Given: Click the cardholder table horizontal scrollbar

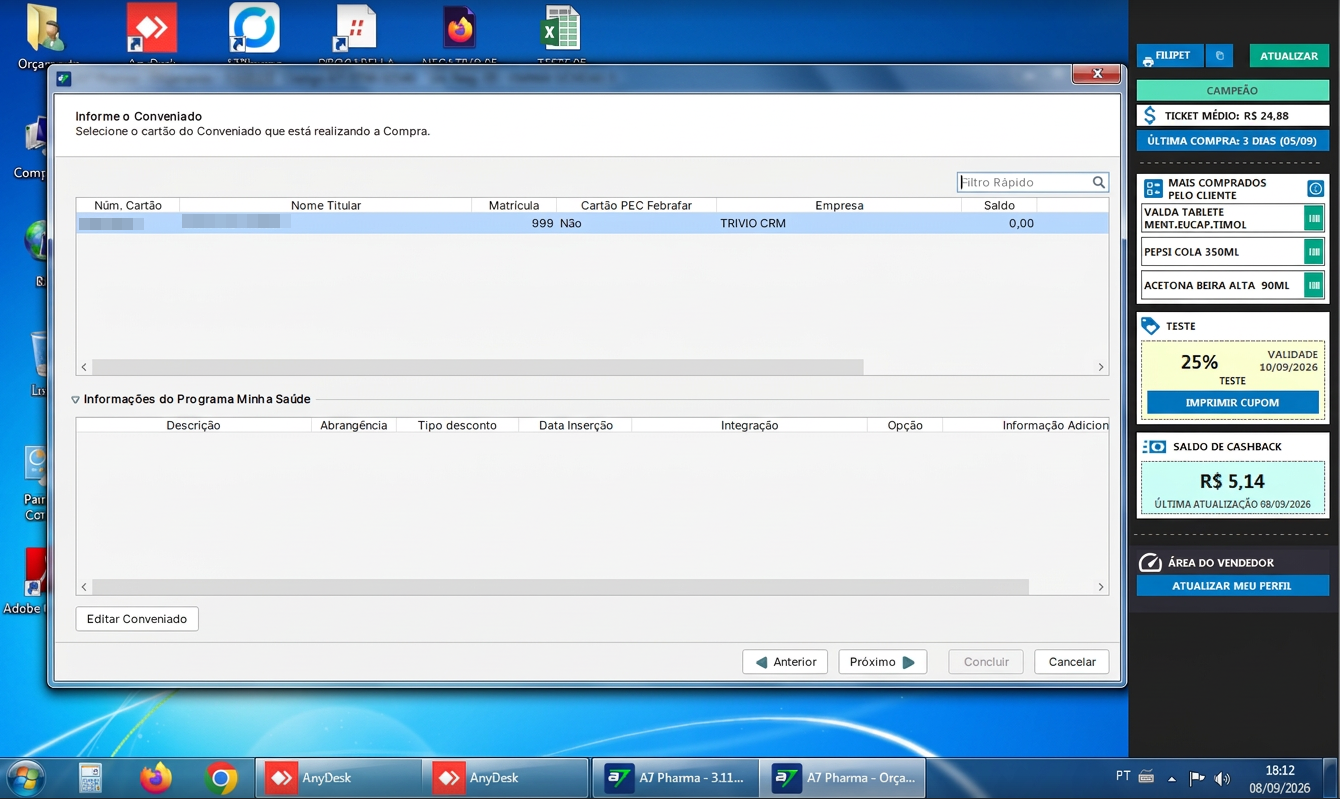Looking at the screenshot, I should [x=478, y=367].
